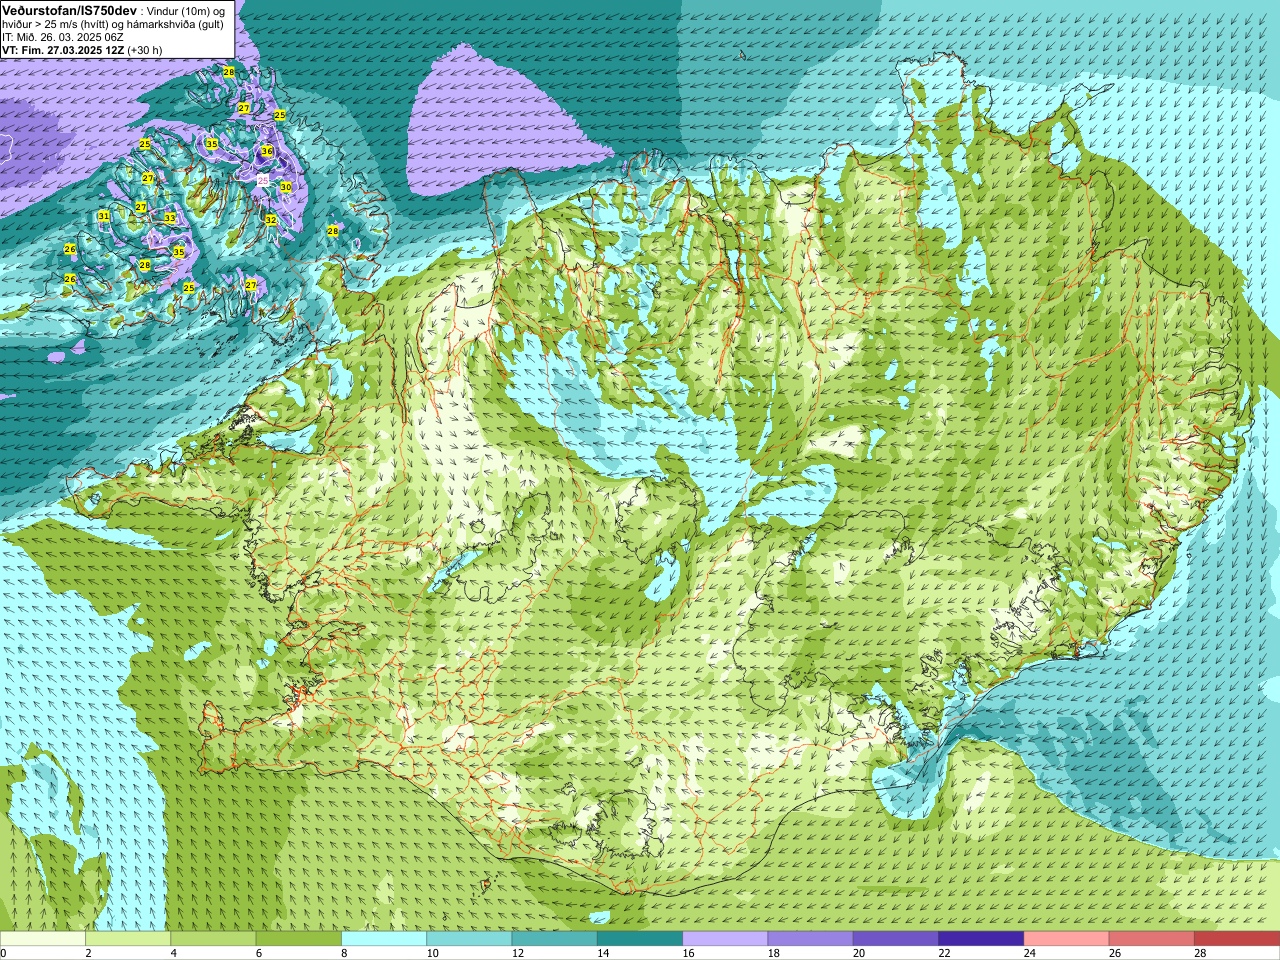This screenshot has height=960, width=1280.
Task: Click the bold title Veðurstofan/IS750dev
Action: pos(70,11)
